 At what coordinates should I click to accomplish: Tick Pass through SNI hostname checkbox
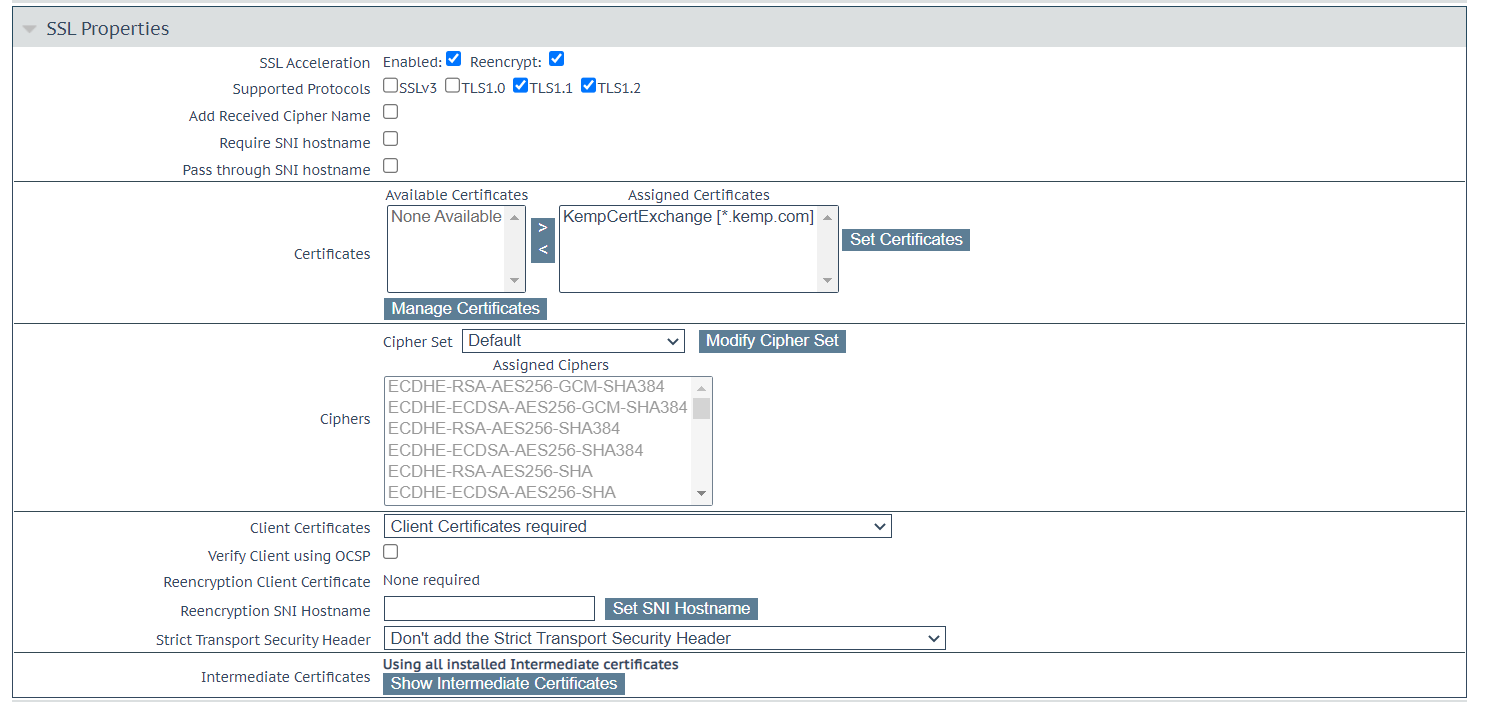pos(391,166)
